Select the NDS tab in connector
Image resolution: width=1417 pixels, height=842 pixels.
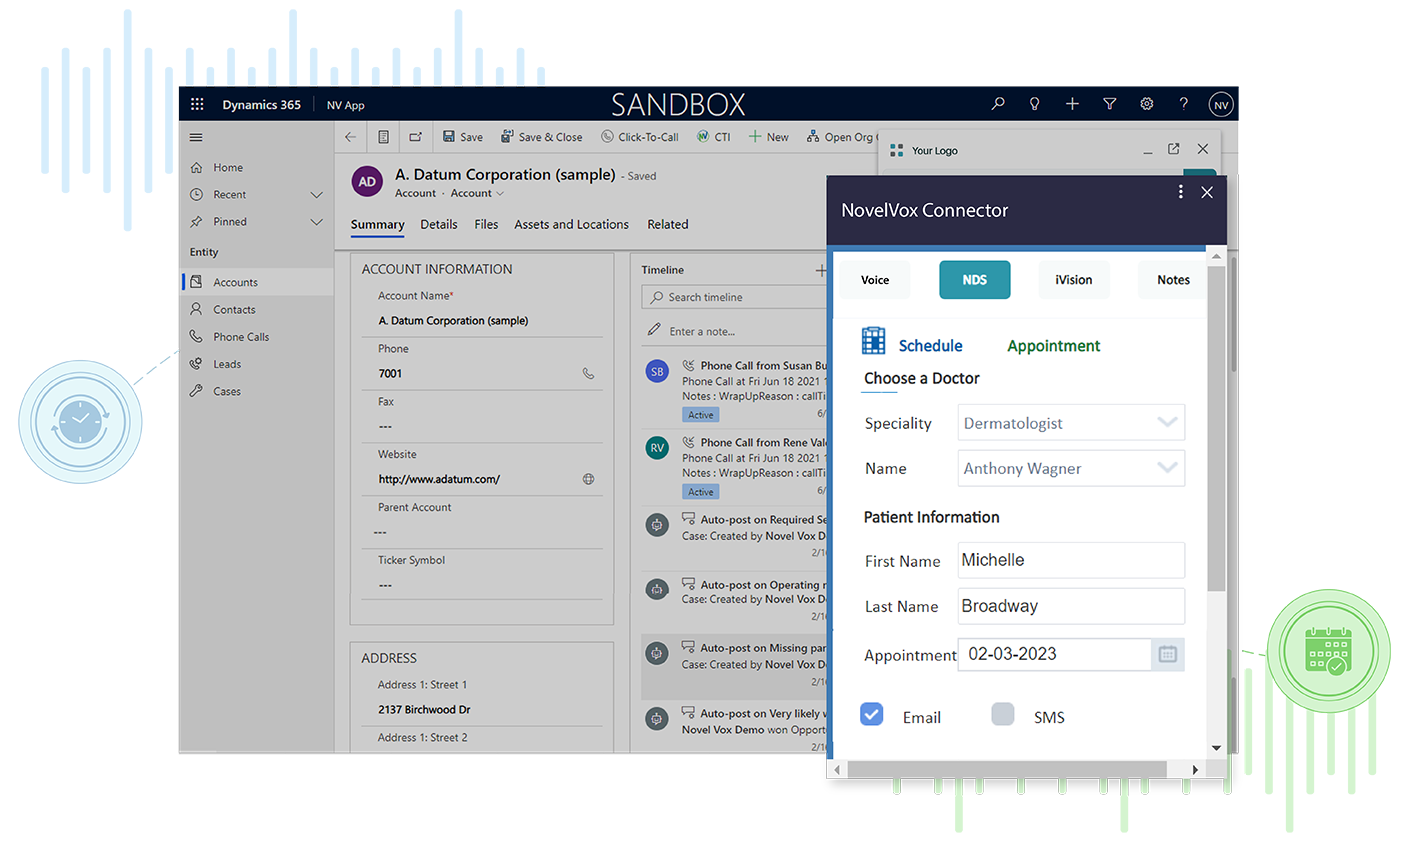pos(975,280)
